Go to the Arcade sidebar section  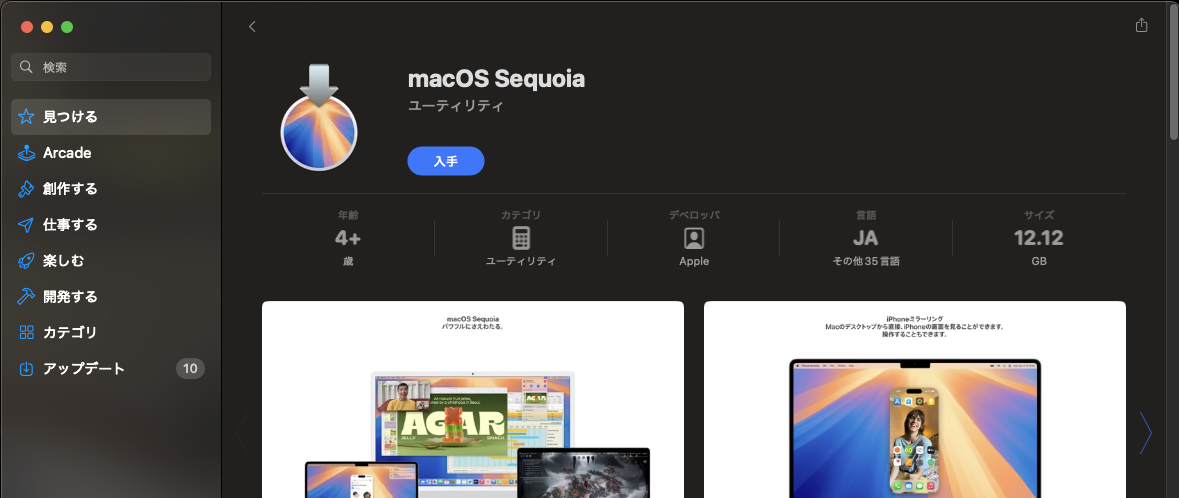(x=111, y=153)
